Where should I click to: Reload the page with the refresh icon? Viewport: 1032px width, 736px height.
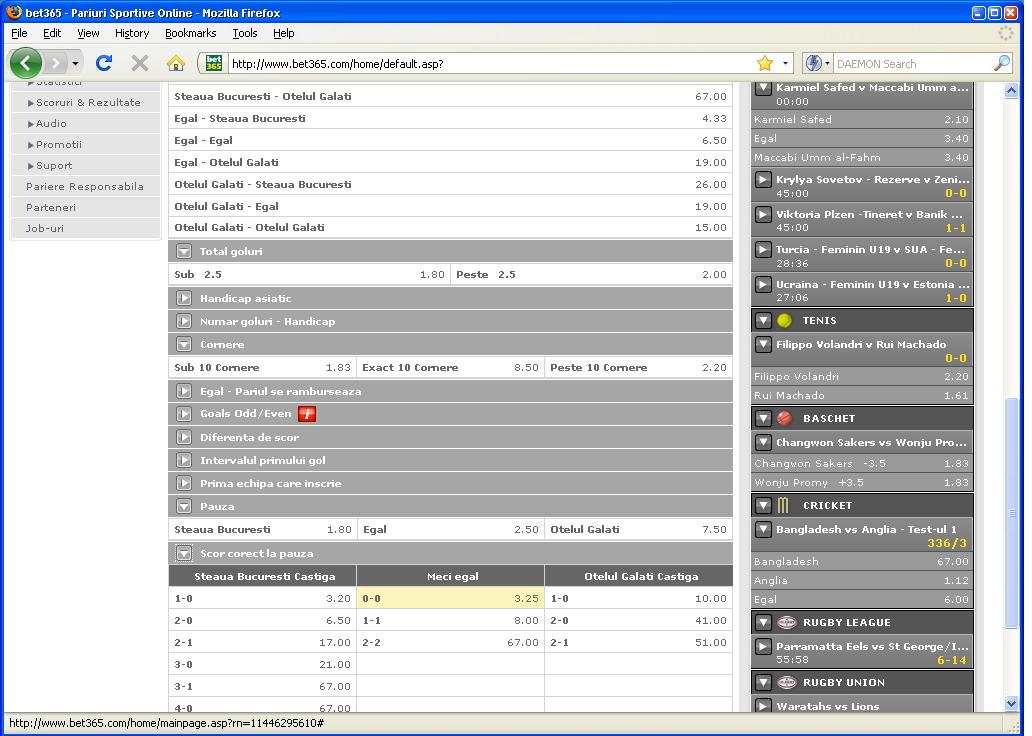pyautogui.click(x=103, y=63)
